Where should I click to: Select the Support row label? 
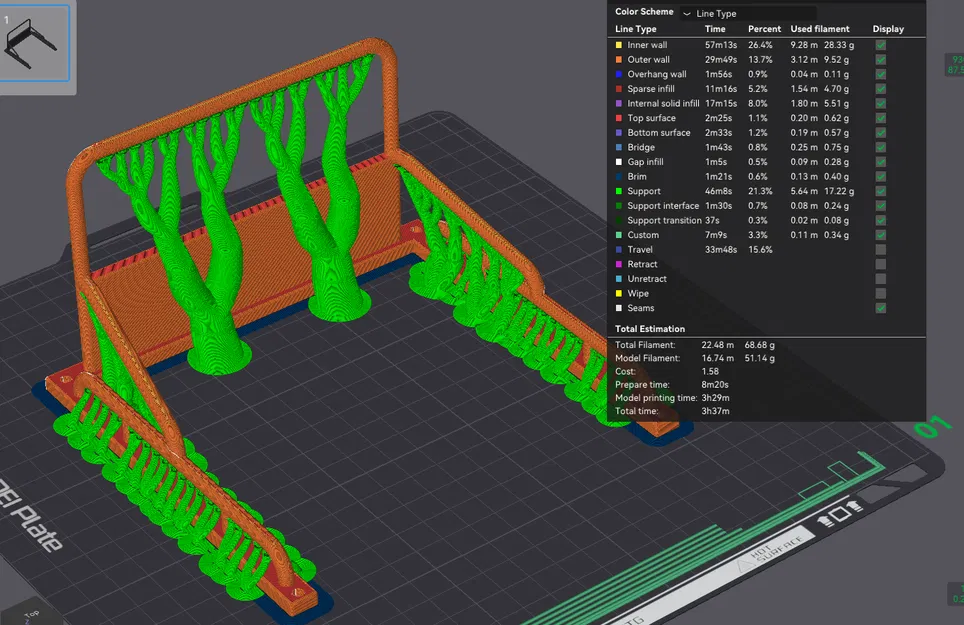[x=644, y=191]
